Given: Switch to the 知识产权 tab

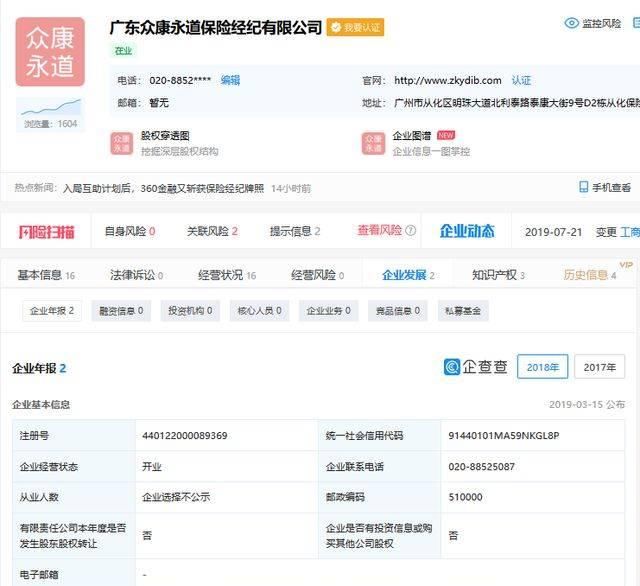Looking at the screenshot, I should [x=498, y=275].
